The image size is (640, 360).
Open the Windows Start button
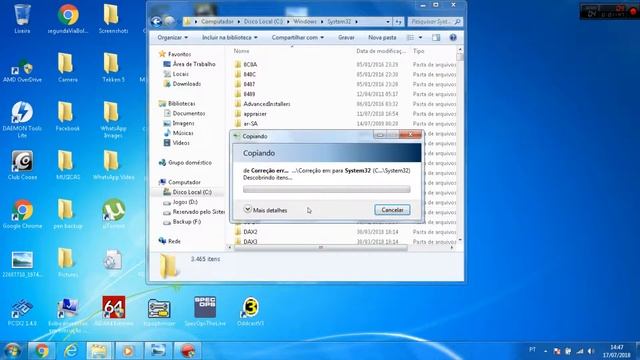point(13,351)
